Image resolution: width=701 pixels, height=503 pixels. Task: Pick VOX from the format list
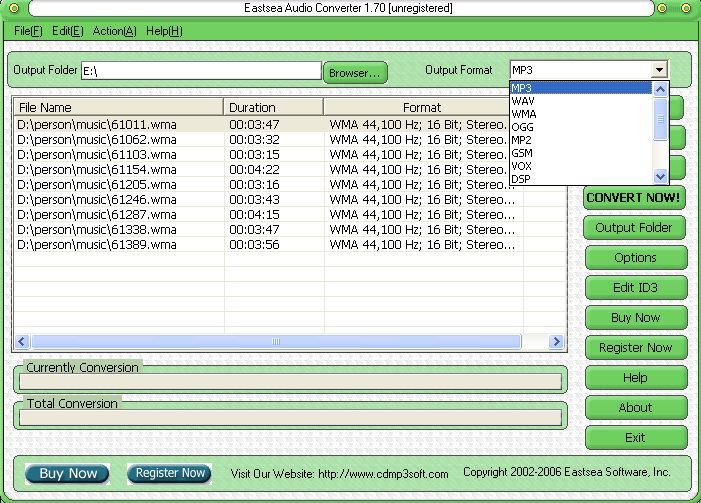point(581,166)
